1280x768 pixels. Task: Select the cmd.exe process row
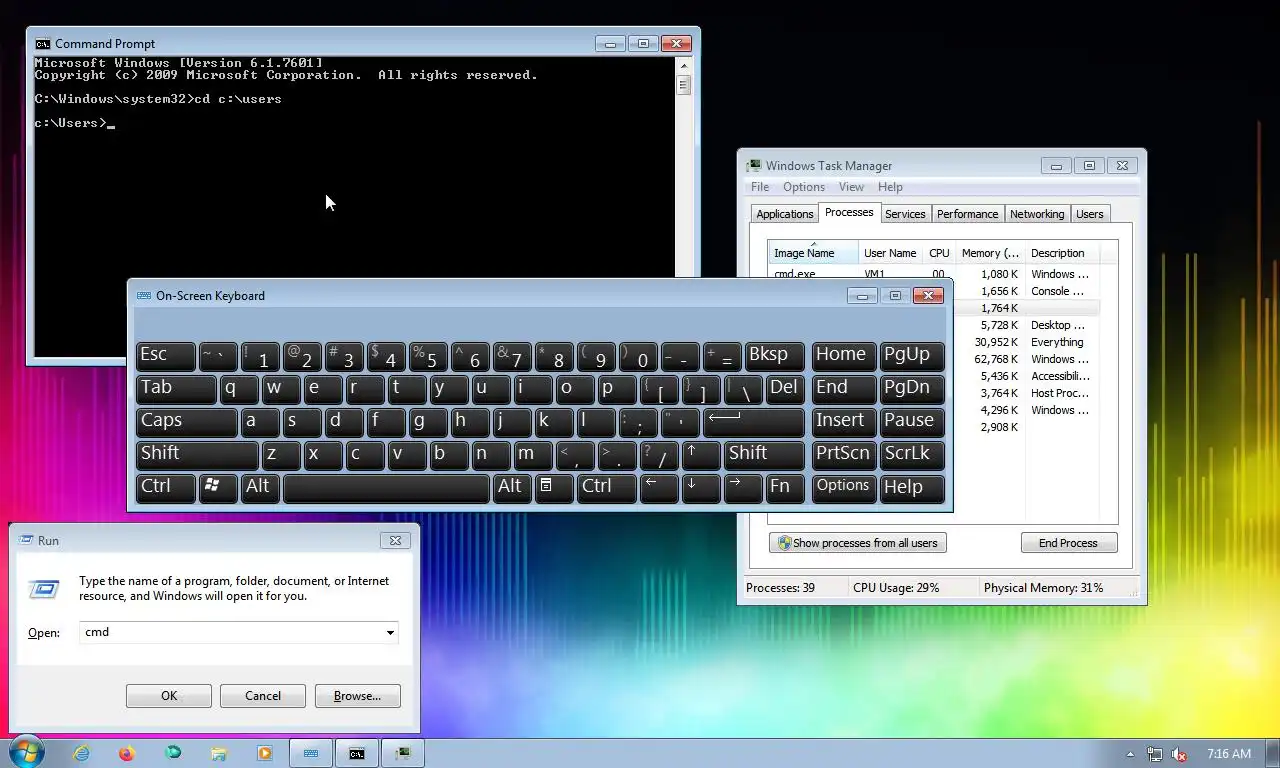[933, 274]
